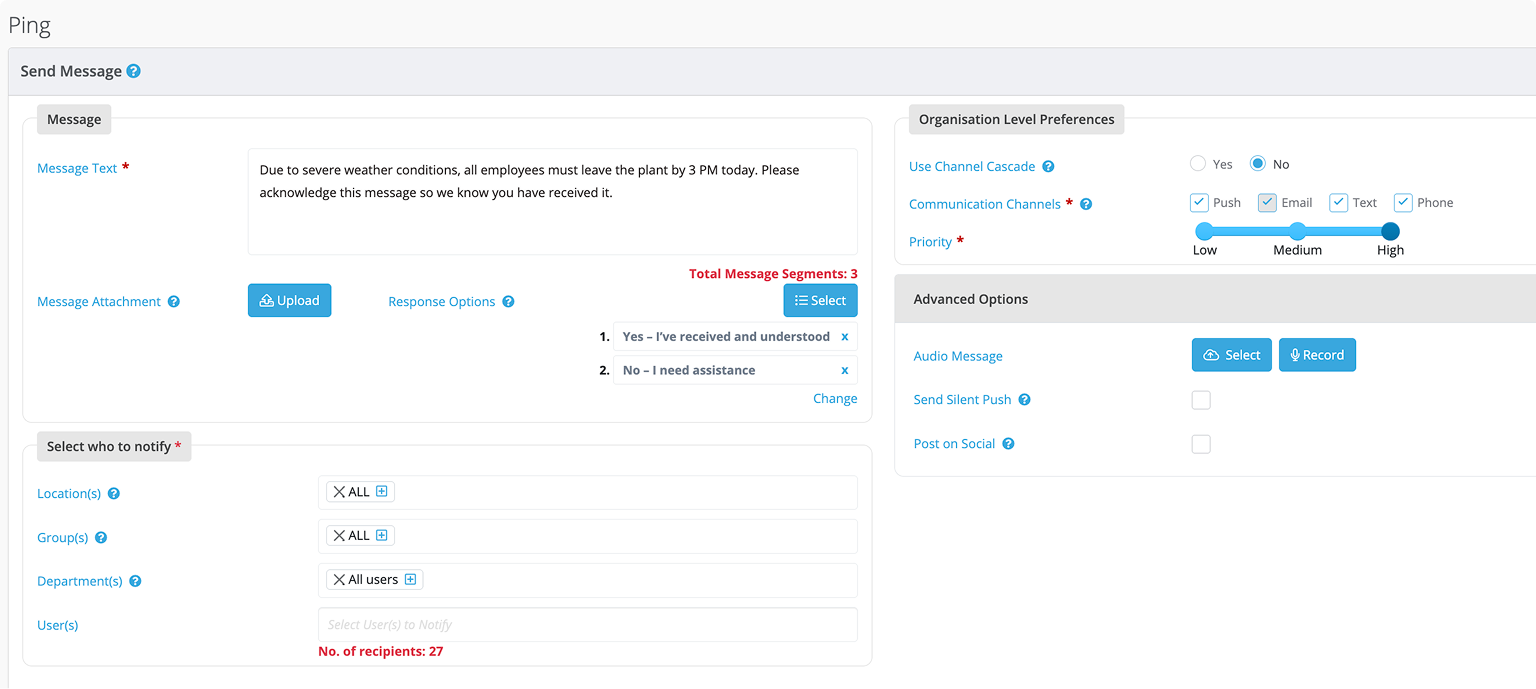The width and height of the screenshot is (1536, 689).
Task: Click the Department(s) selection field
Action: [587, 580]
